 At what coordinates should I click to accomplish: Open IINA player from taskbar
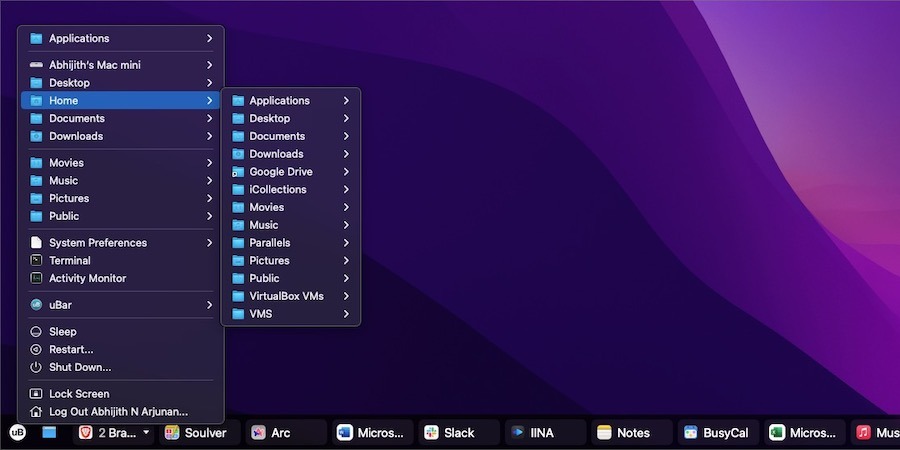[545, 433]
